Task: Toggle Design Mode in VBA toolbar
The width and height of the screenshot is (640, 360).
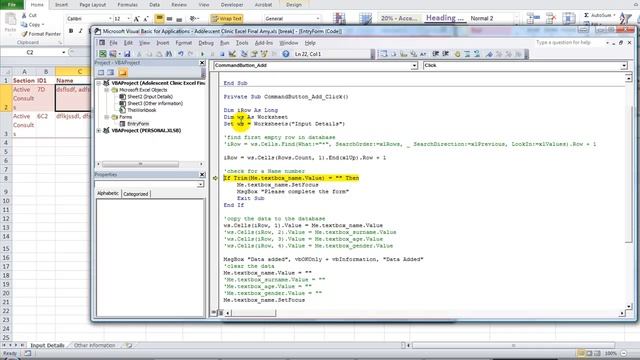Action: click(x=232, y=54)
